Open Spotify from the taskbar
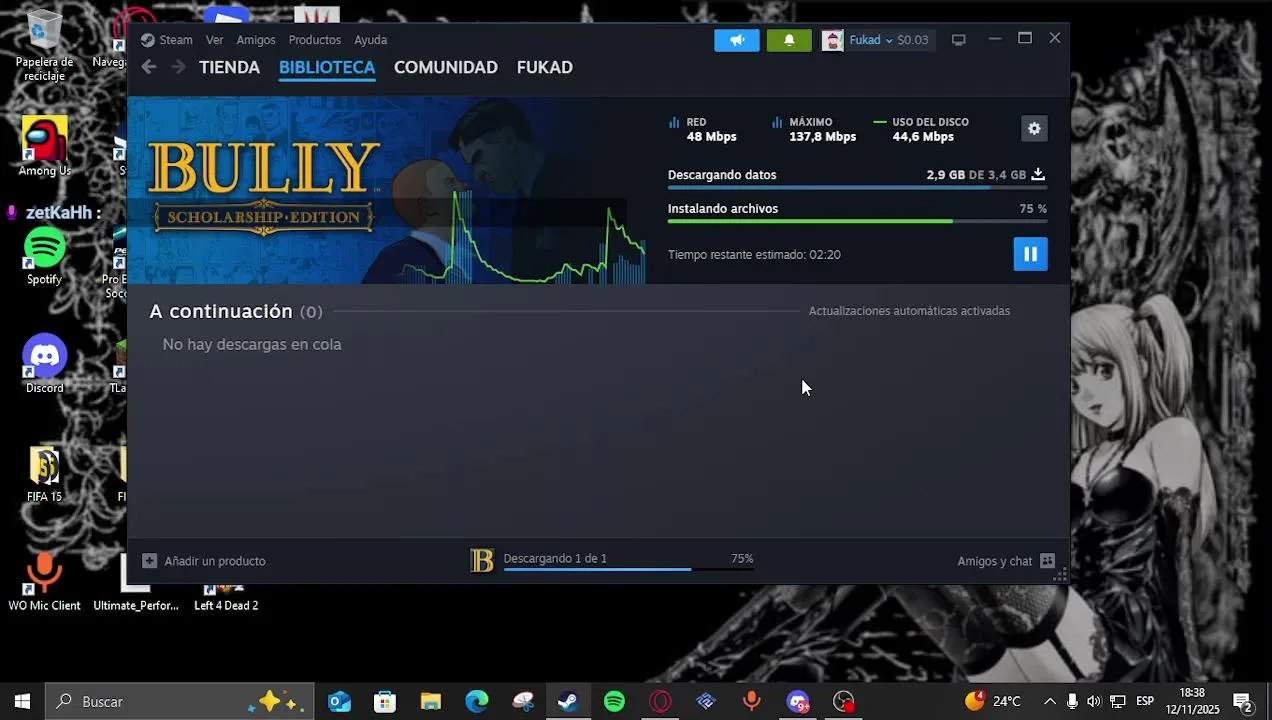 click(x=614, y=702)
